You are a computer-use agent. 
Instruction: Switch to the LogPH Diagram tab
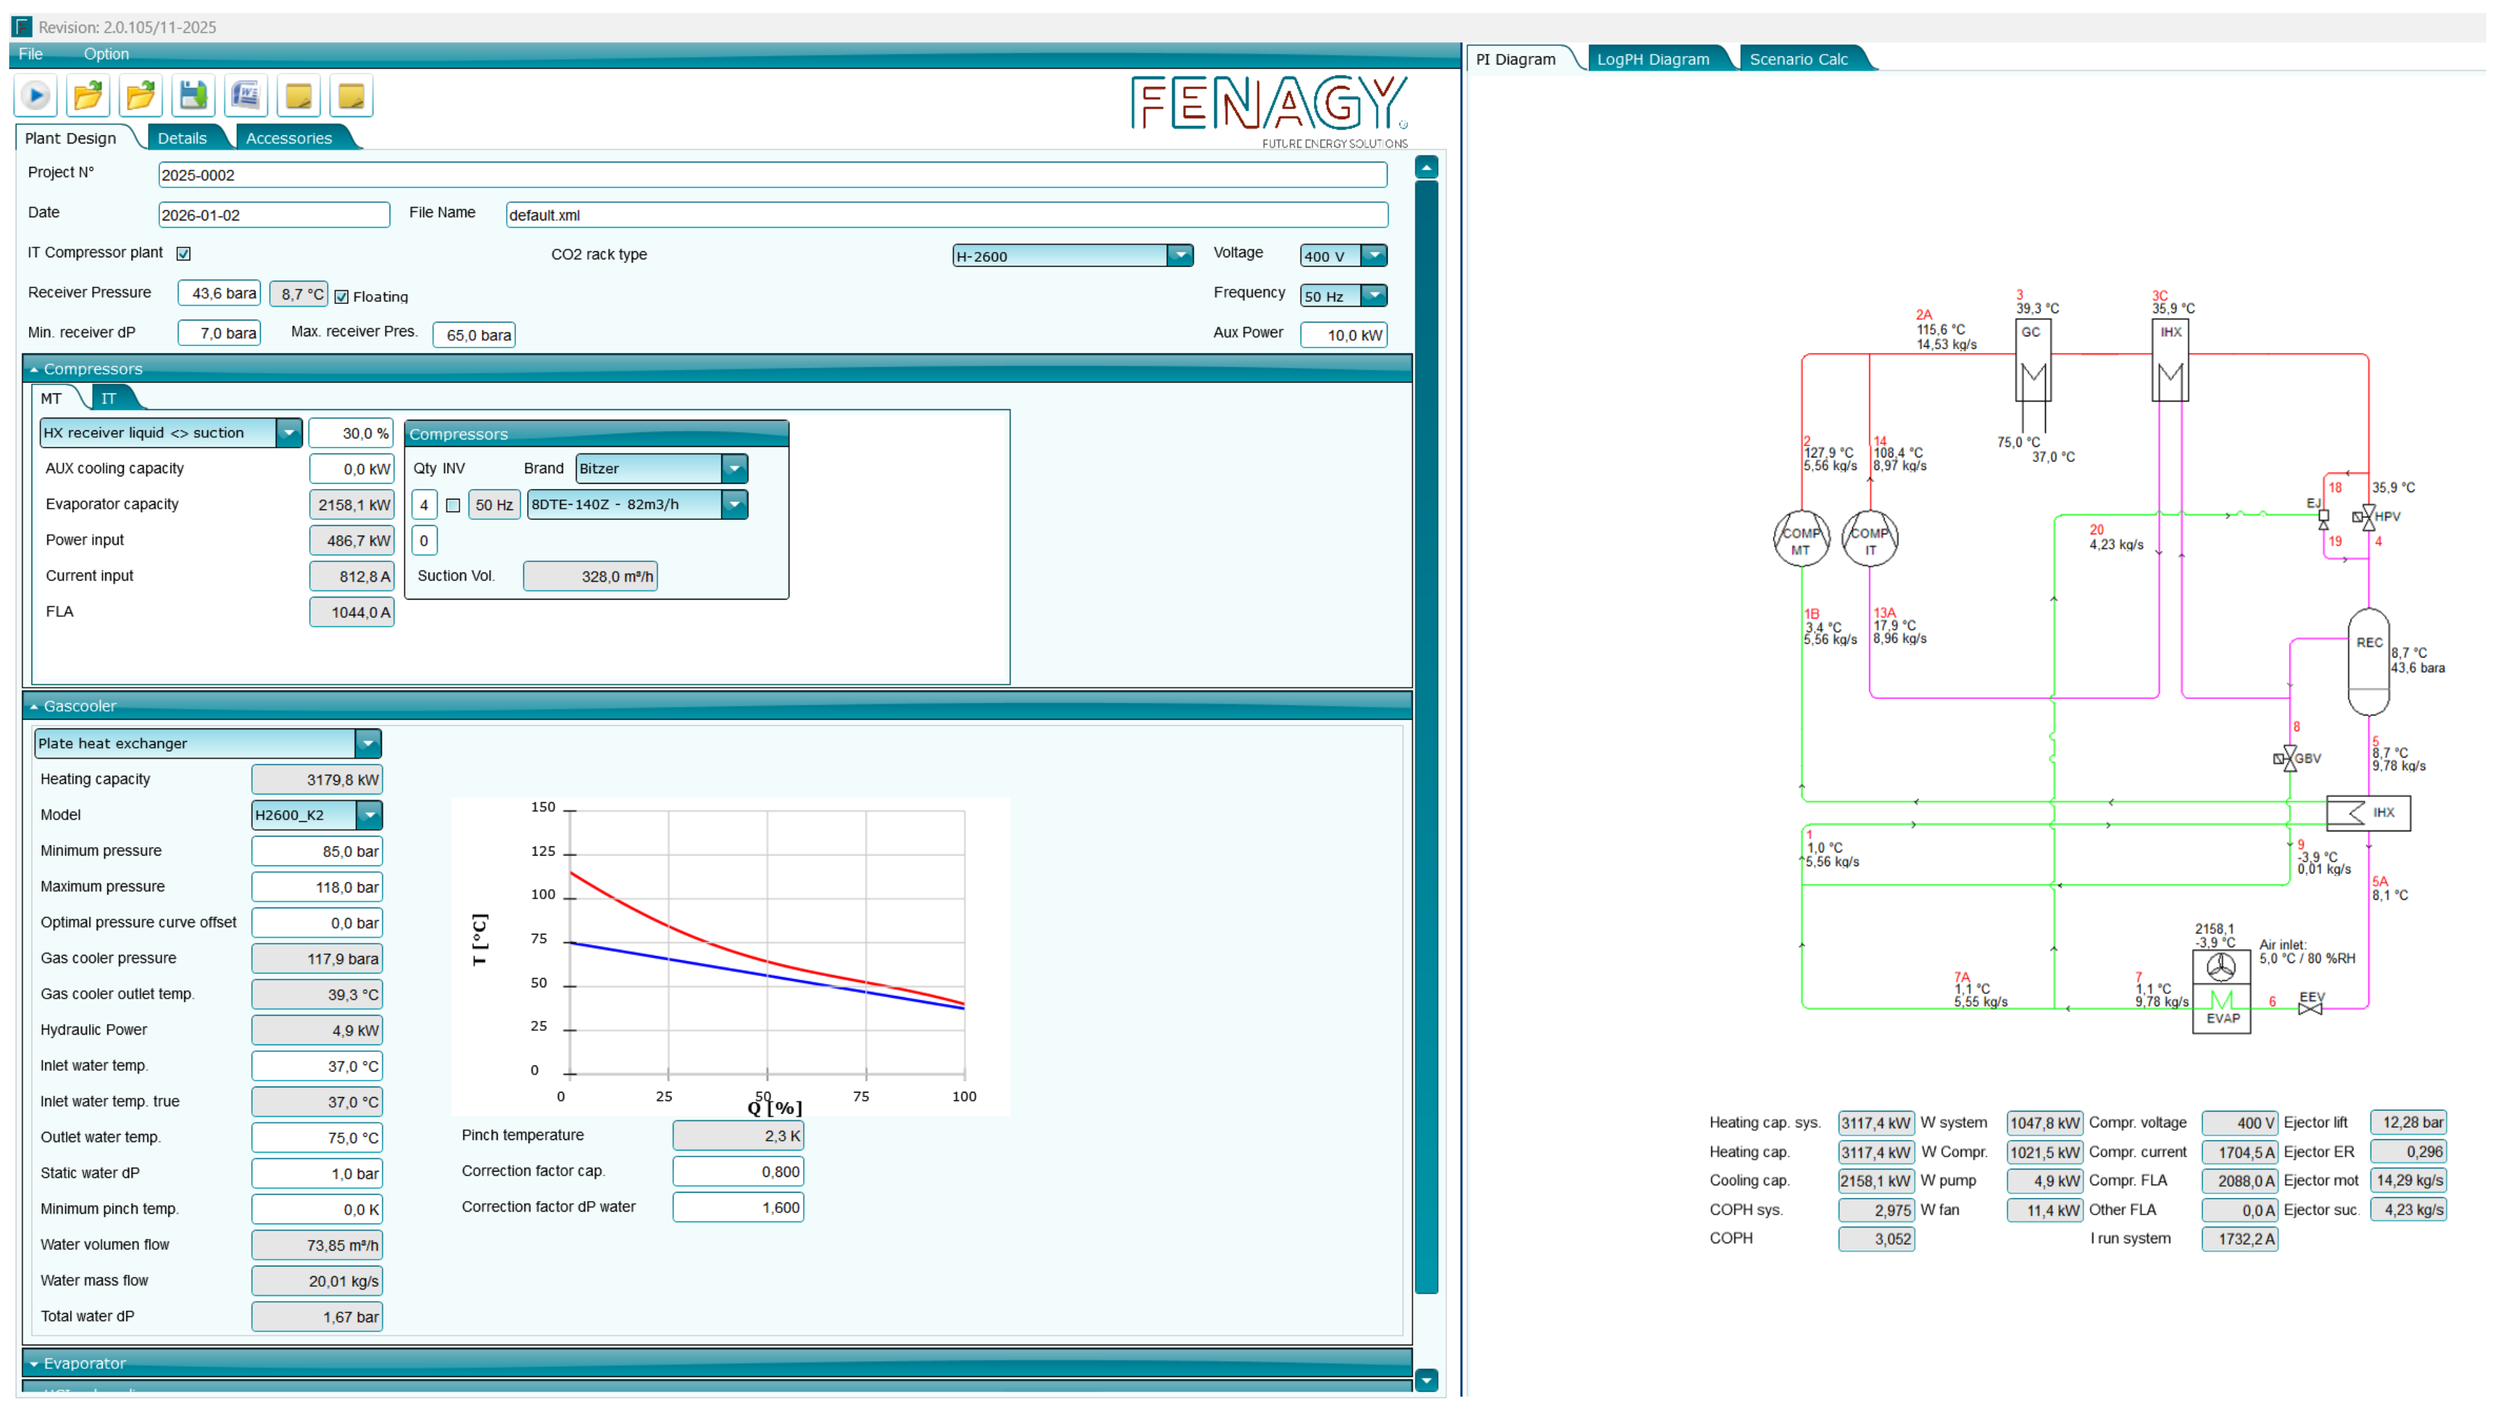coord(1652,59)
